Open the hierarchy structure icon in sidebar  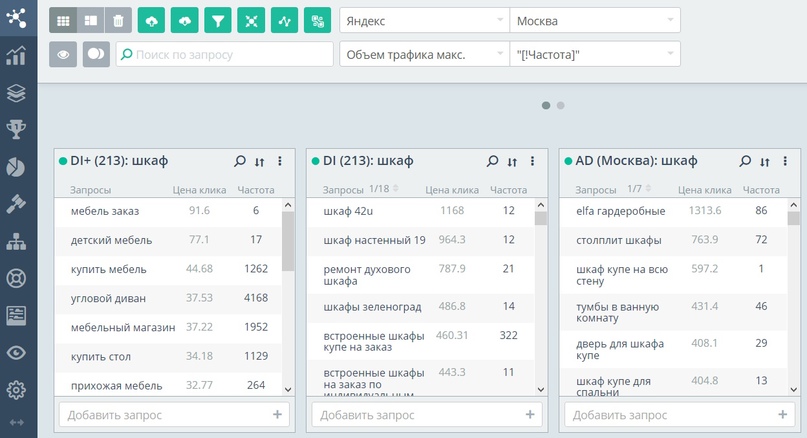(x=16, y=241)
